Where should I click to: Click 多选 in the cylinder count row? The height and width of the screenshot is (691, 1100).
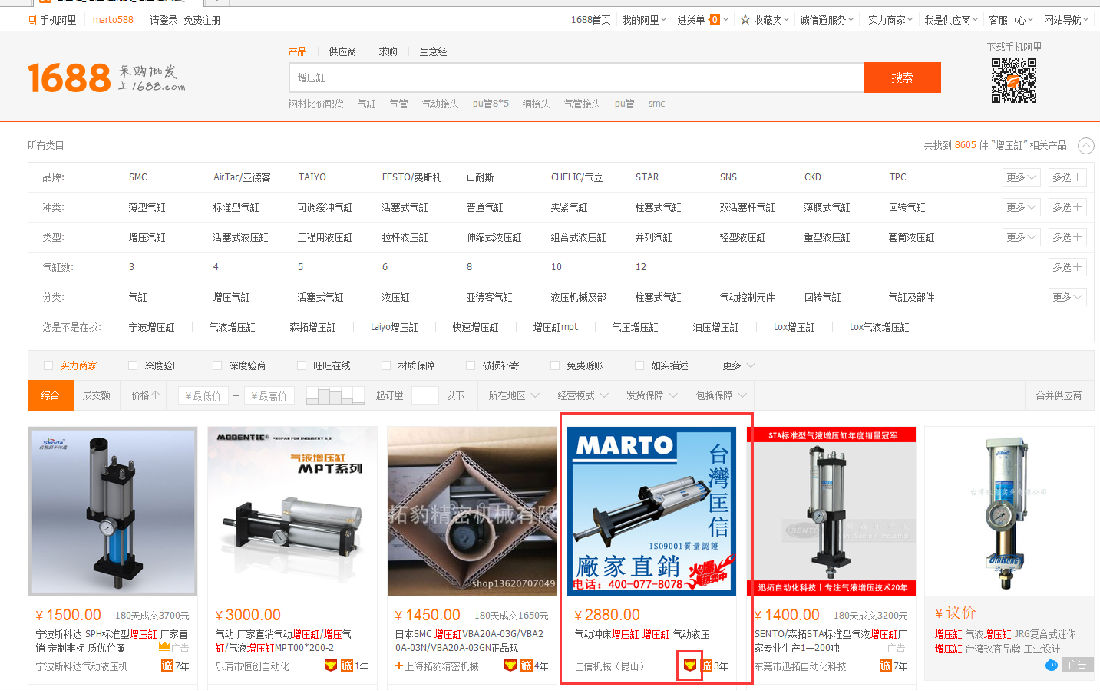coord(1066,267)
